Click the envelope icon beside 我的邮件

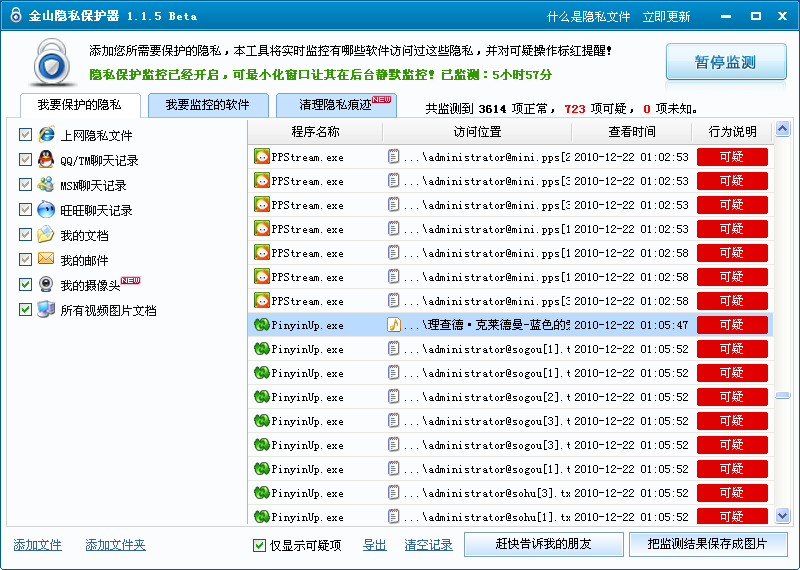[x=46, y=259]
